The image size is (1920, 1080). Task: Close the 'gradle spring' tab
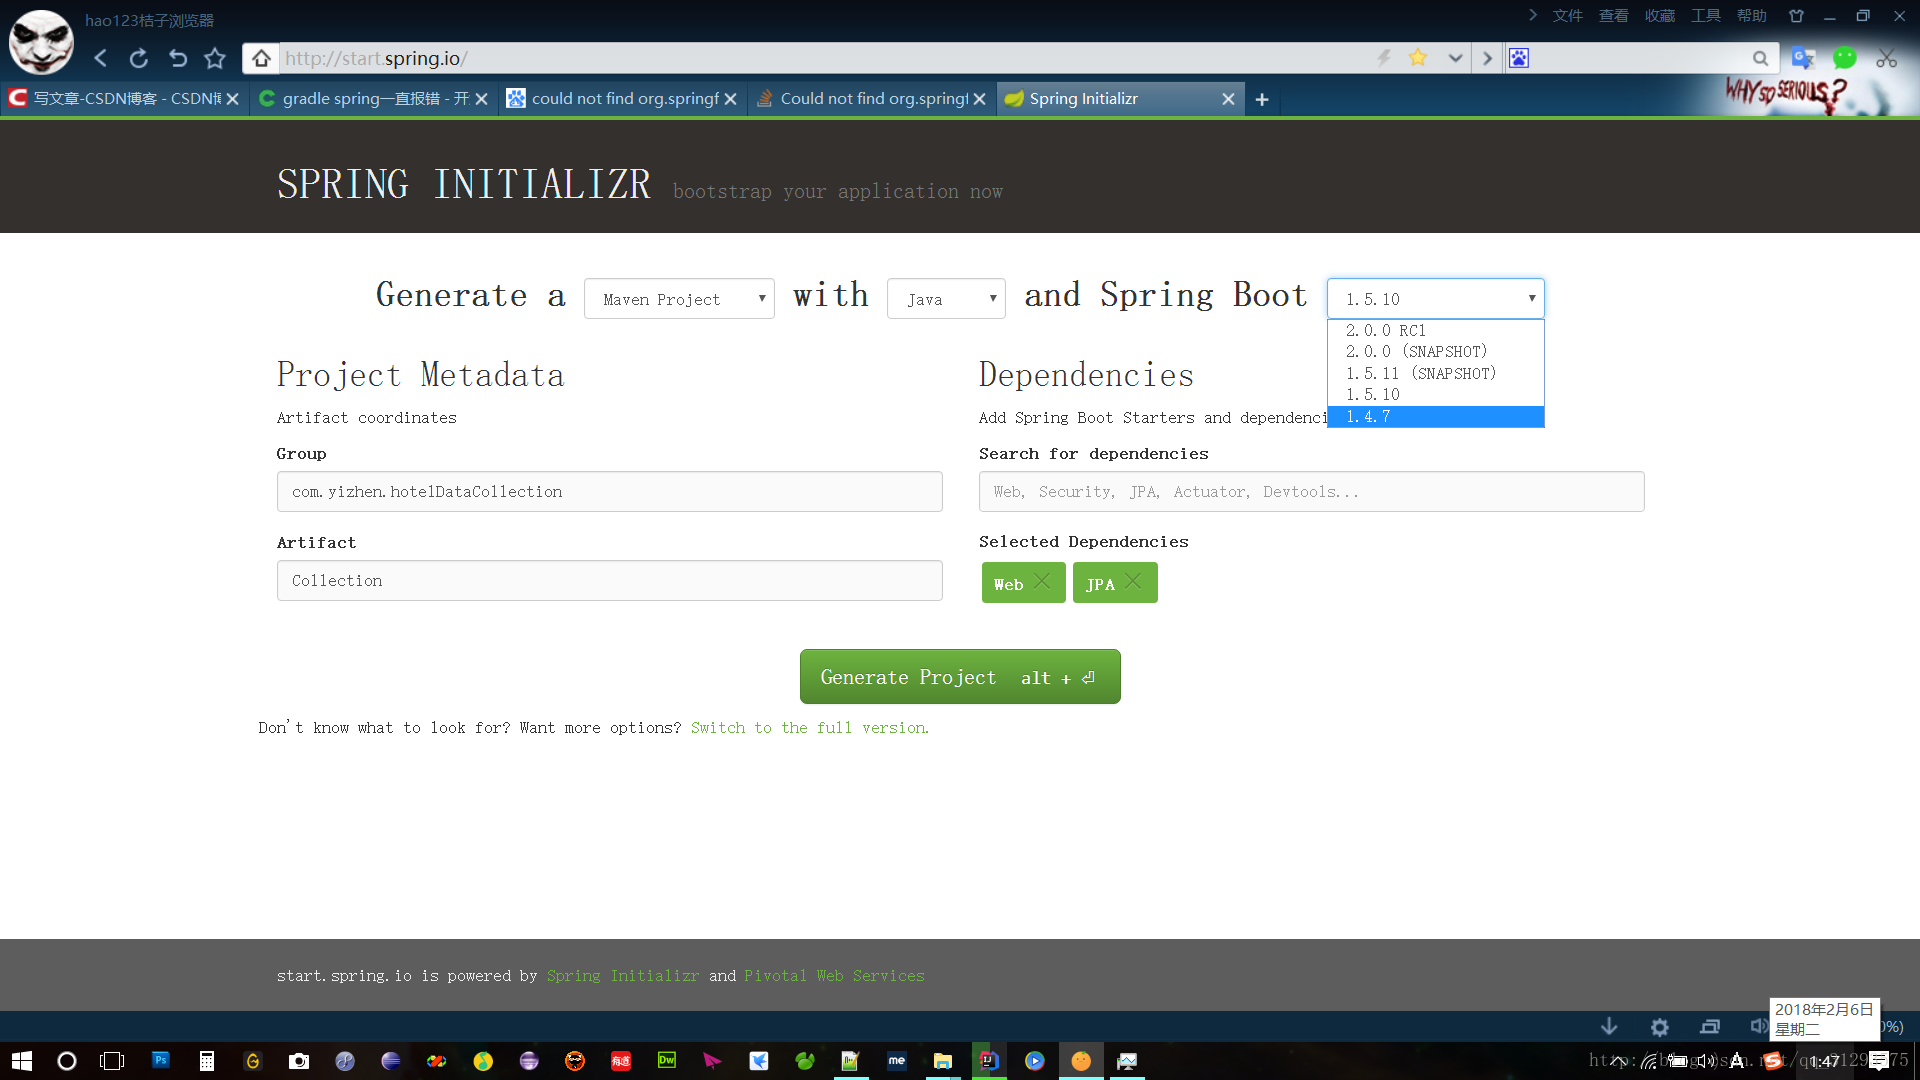point(481,99)
